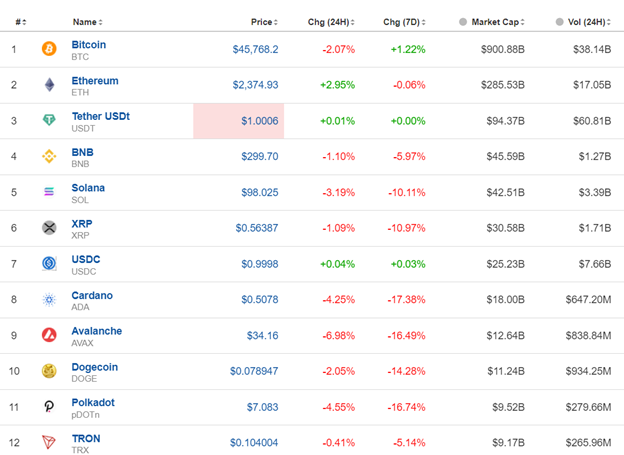Click USDC price $0.9998
Image resolution: width=624 pixels, height=455 pixels.
point(260,264)
